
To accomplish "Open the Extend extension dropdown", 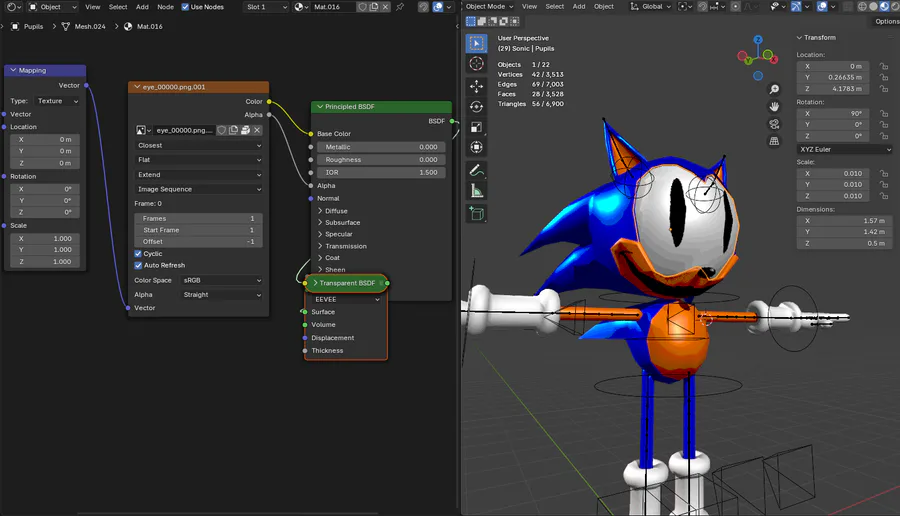I will (x=199, y=174).
